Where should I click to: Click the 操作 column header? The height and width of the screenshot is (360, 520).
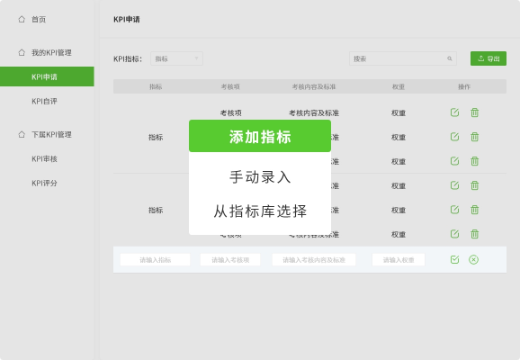[464, 87]
